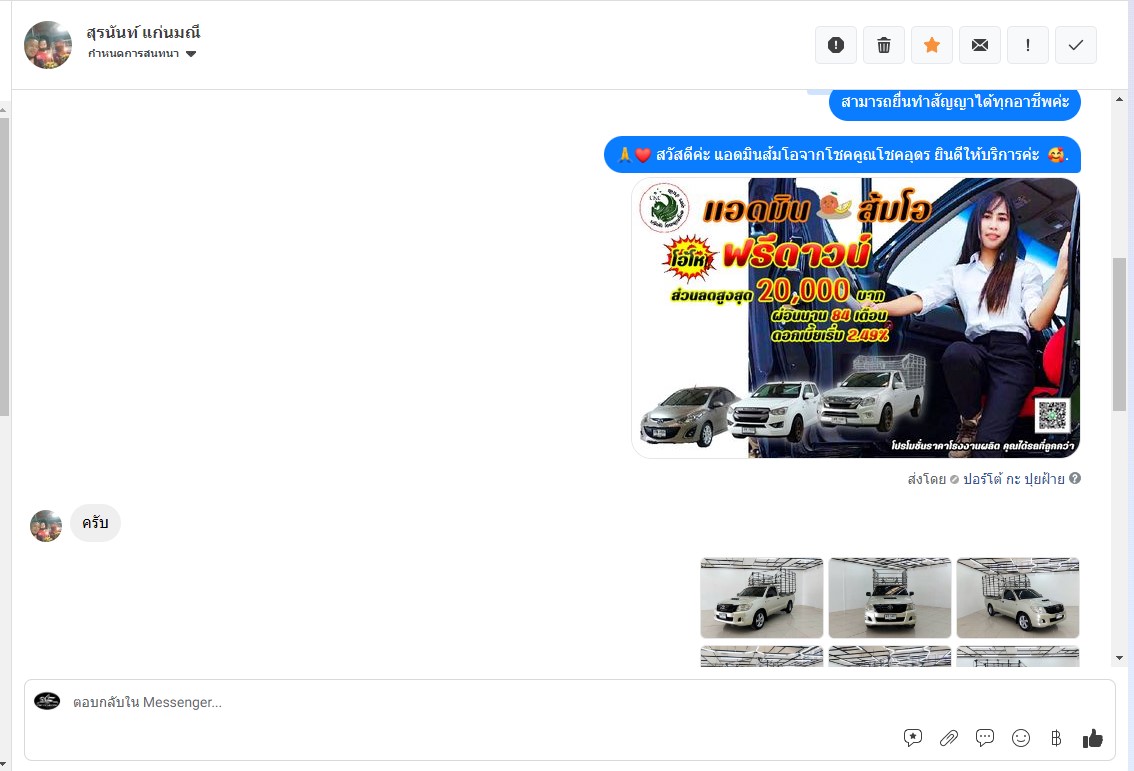The width and height of the screenshot is (1134, 771).
Task: Open third pickup truck photo thumbnail
Action: [1018, 598]
